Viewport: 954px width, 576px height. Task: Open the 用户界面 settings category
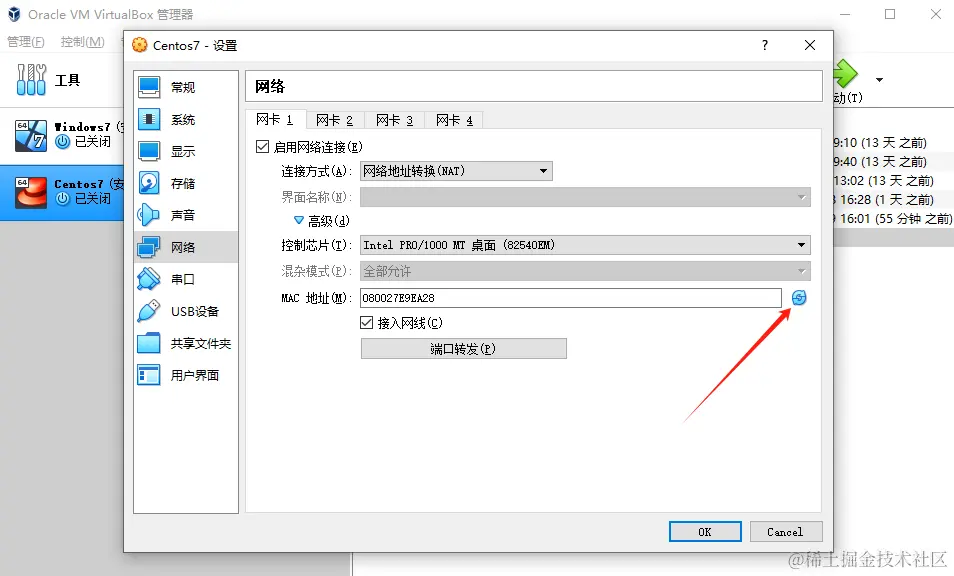(186, 375)
